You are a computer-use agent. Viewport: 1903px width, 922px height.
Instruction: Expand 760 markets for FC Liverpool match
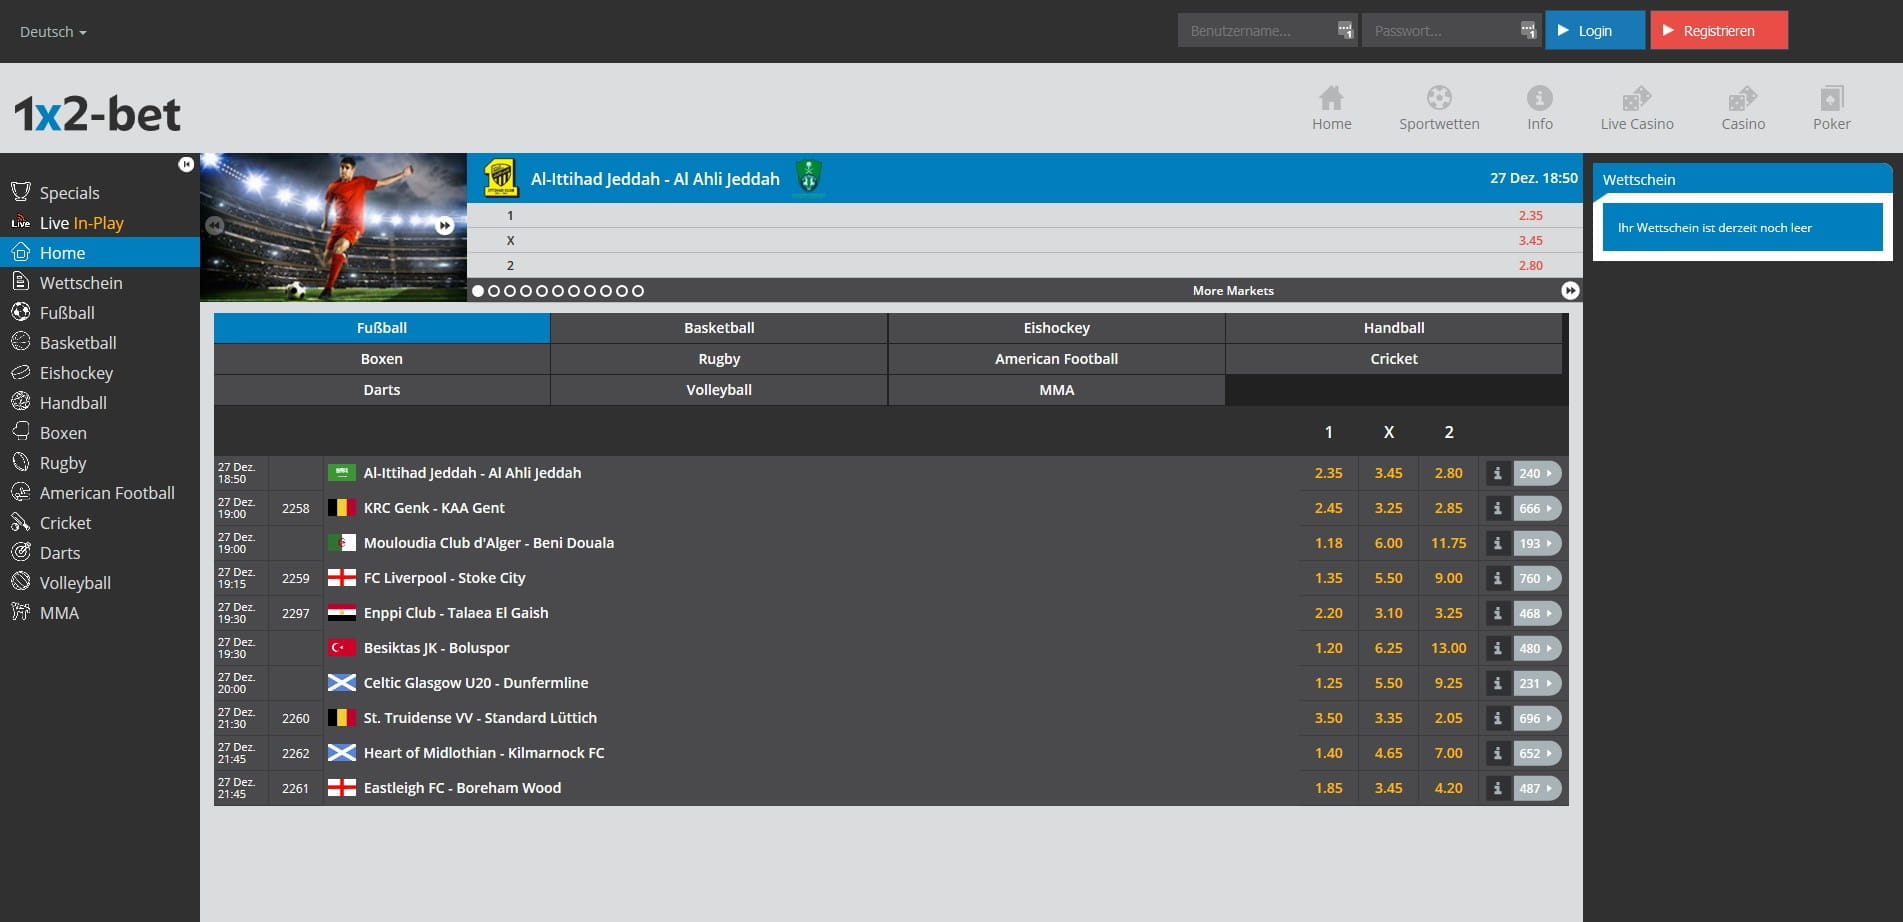(x=1537, y=578)
